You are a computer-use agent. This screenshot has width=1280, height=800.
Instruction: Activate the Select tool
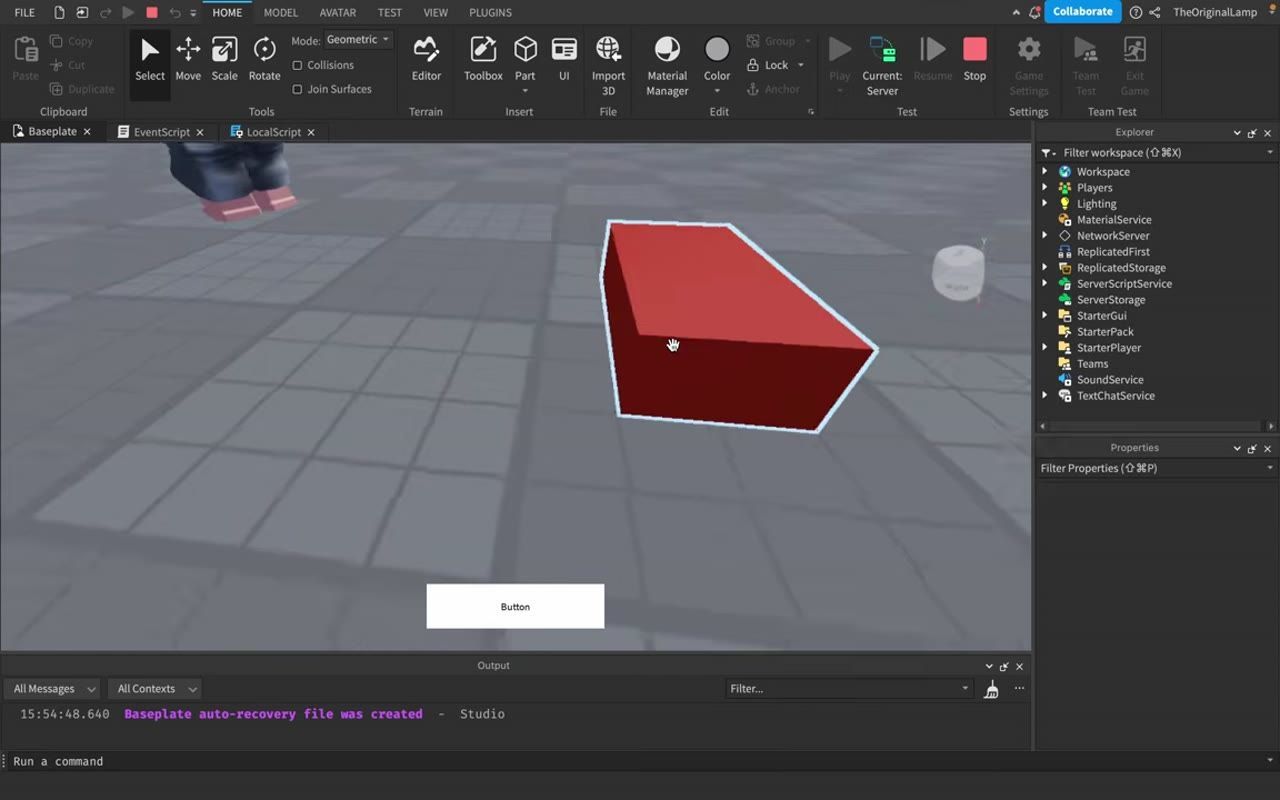click(x=150, y=62)
